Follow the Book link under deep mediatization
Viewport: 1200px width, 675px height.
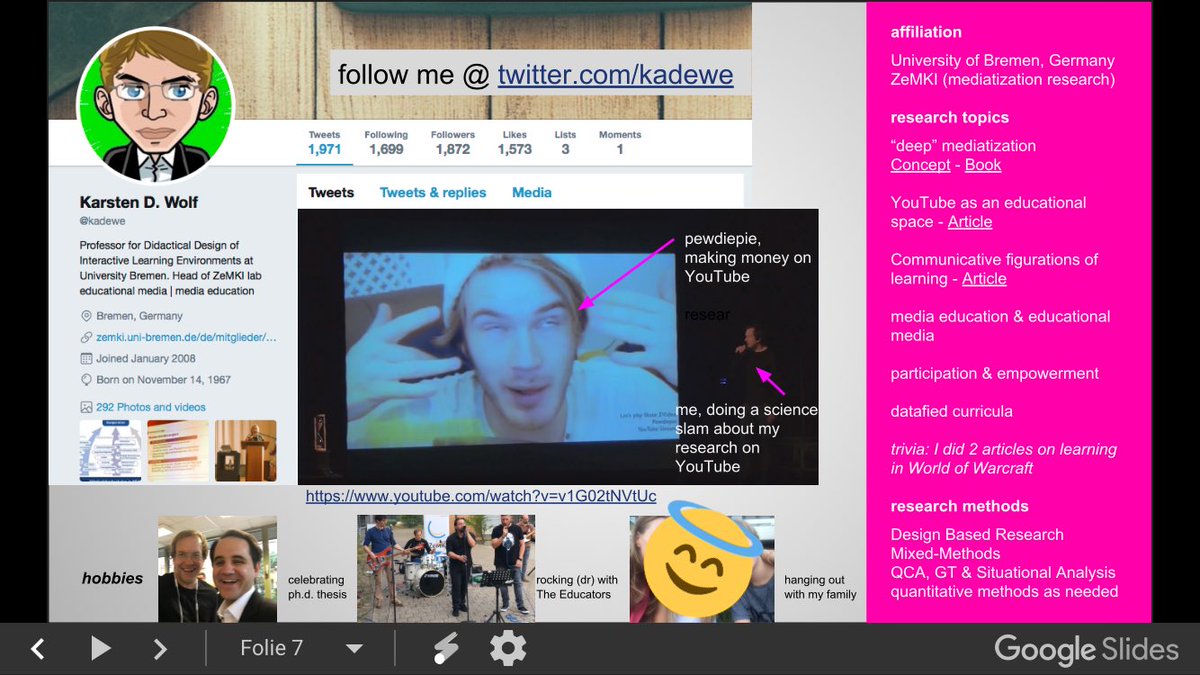click(x=983, y=165)
